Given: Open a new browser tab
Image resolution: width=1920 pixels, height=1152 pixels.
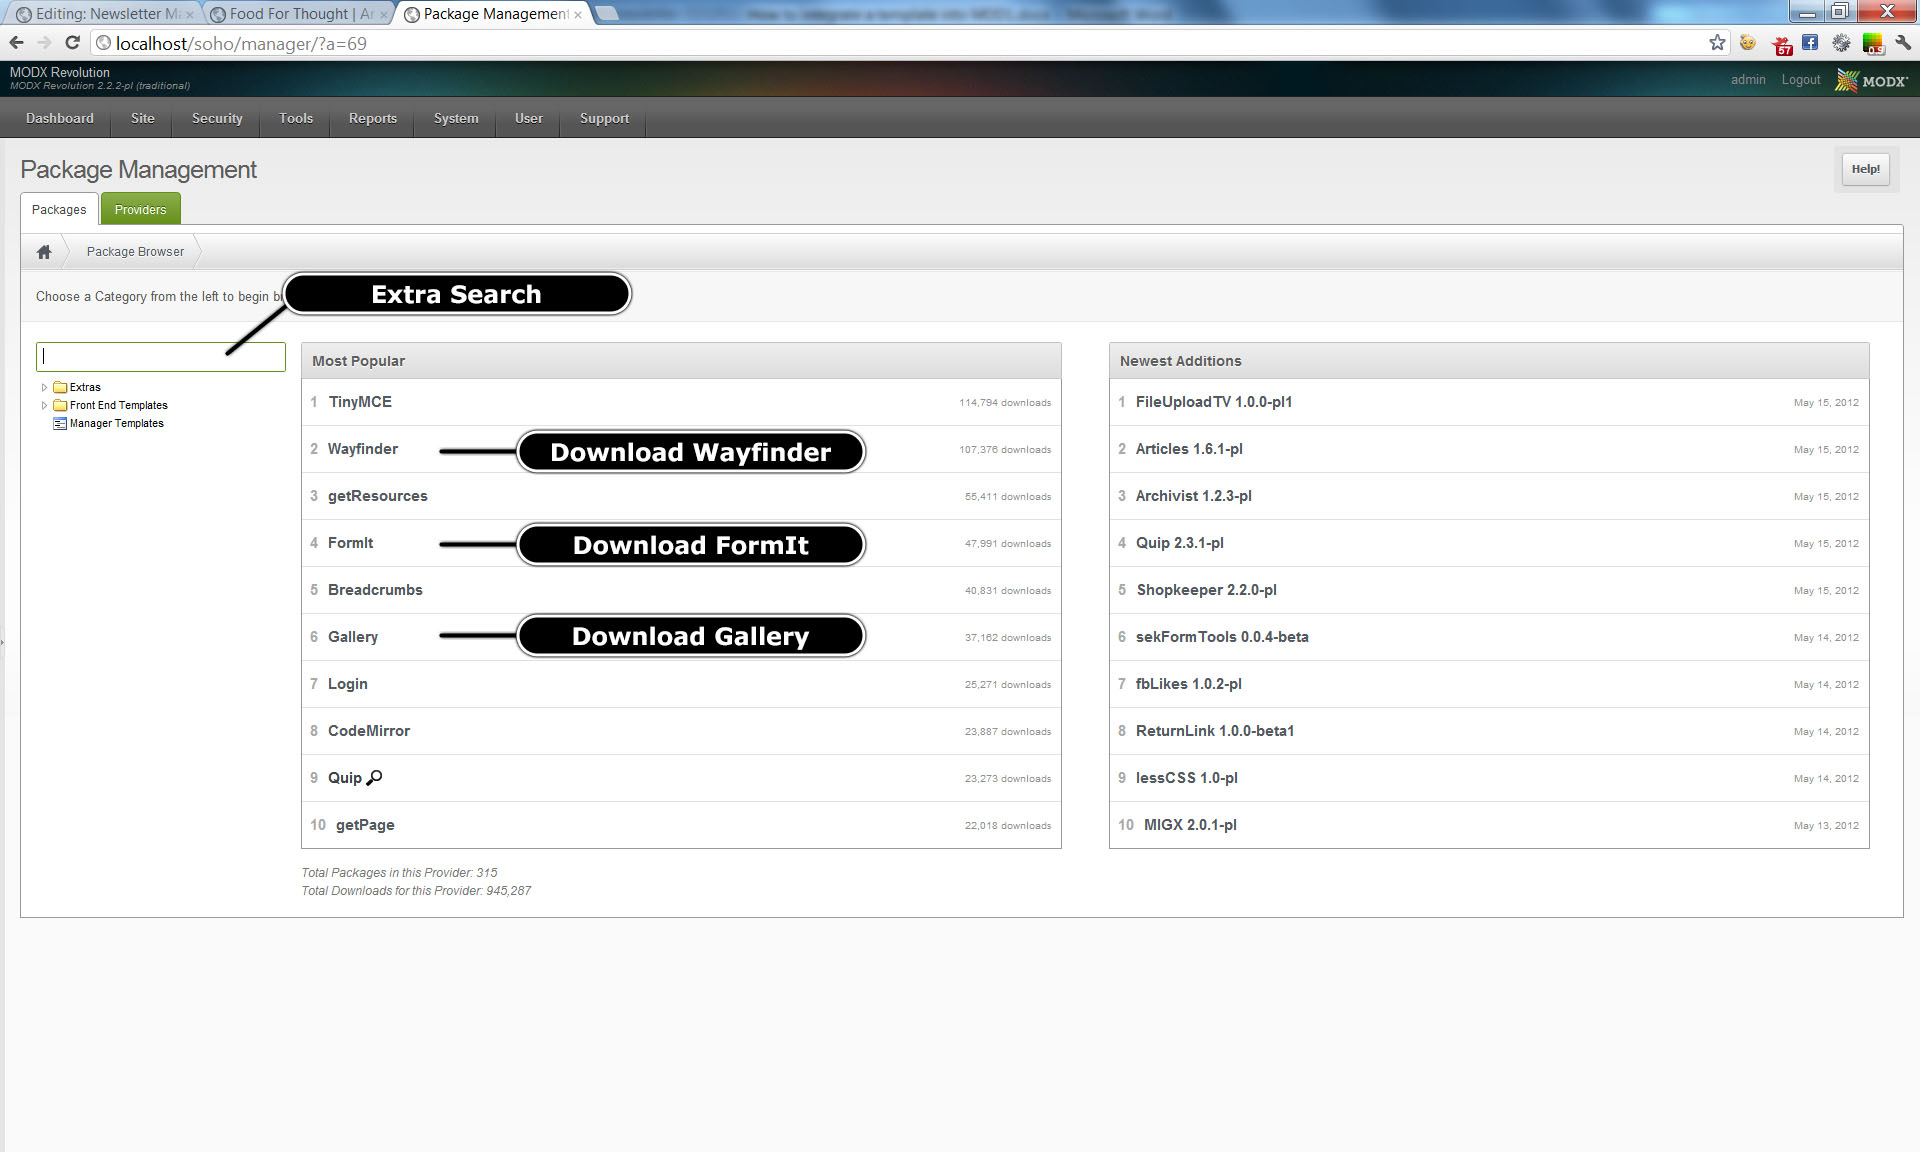Looking at the screenshot, I should tap(607, 14).
